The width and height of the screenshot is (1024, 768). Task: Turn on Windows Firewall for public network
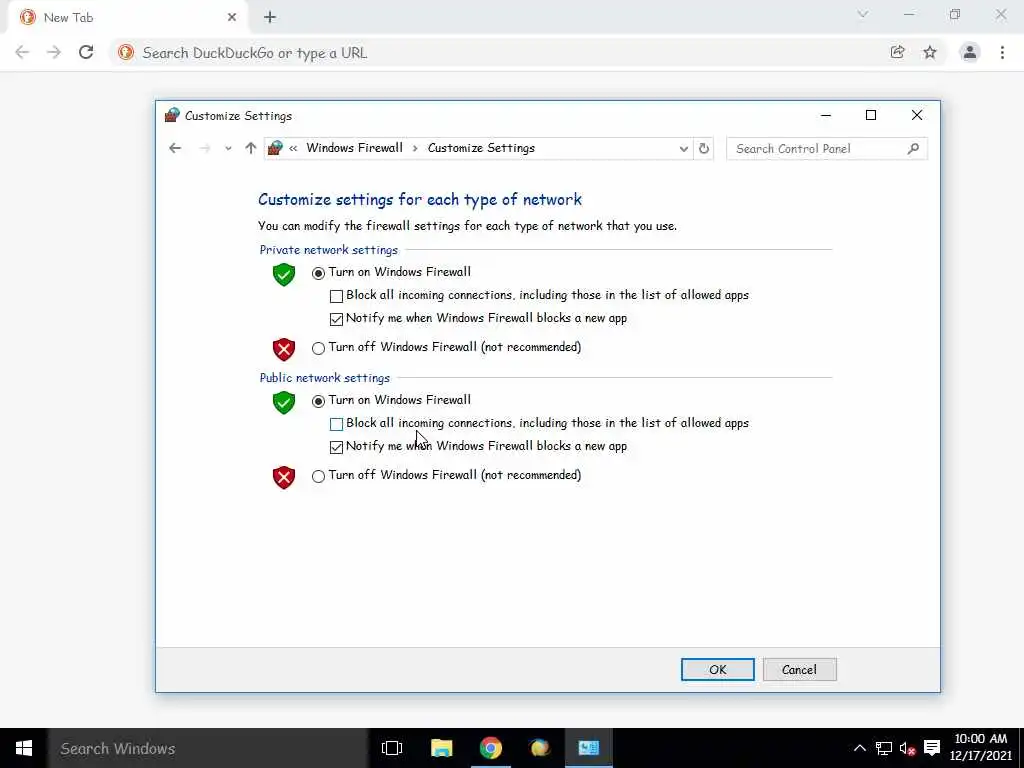318,400
